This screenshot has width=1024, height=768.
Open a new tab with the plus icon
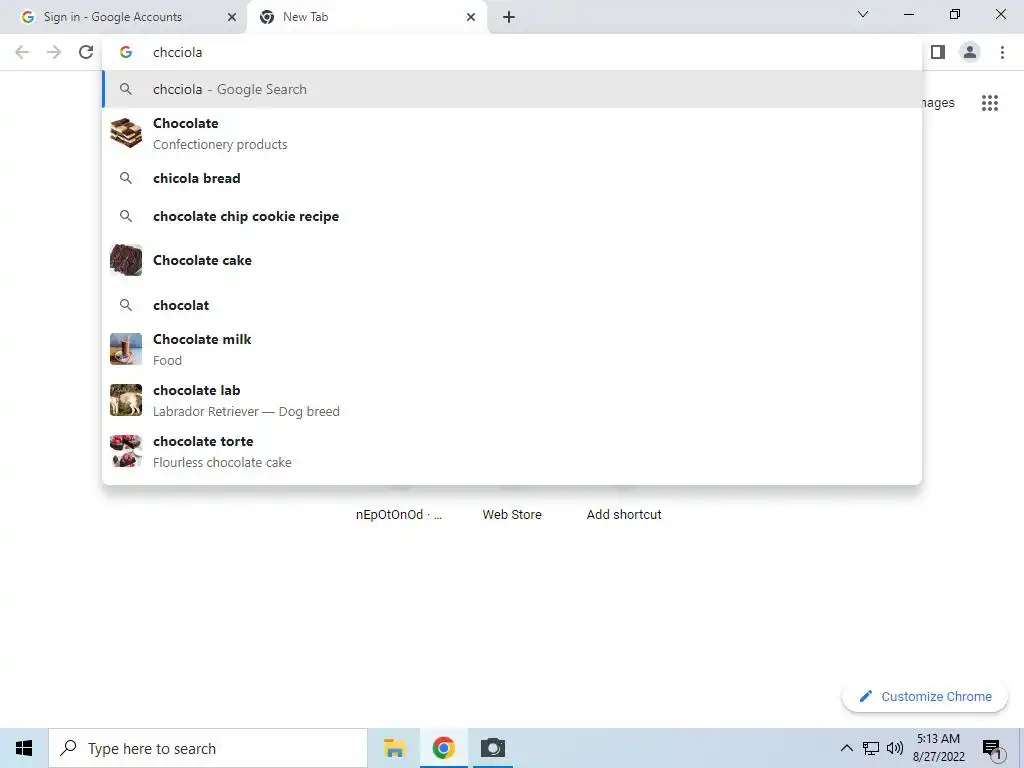(509, 17)
